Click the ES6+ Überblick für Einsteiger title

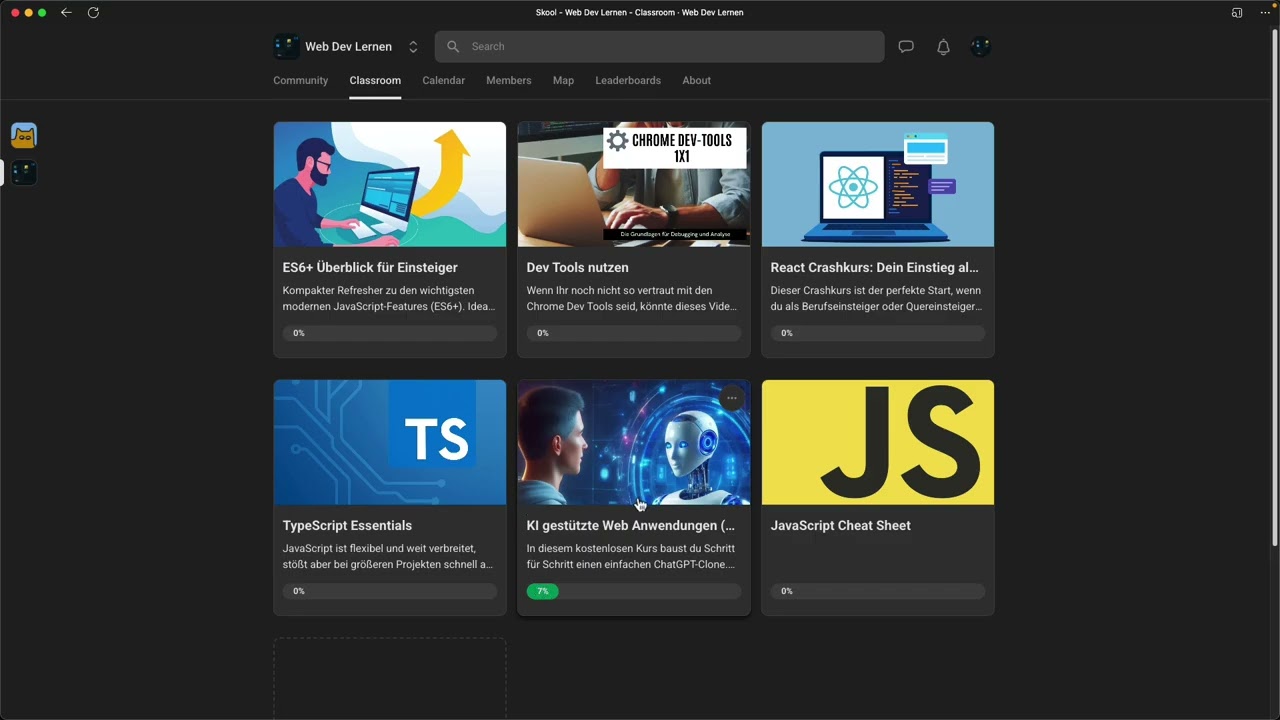tap(370, 267)
